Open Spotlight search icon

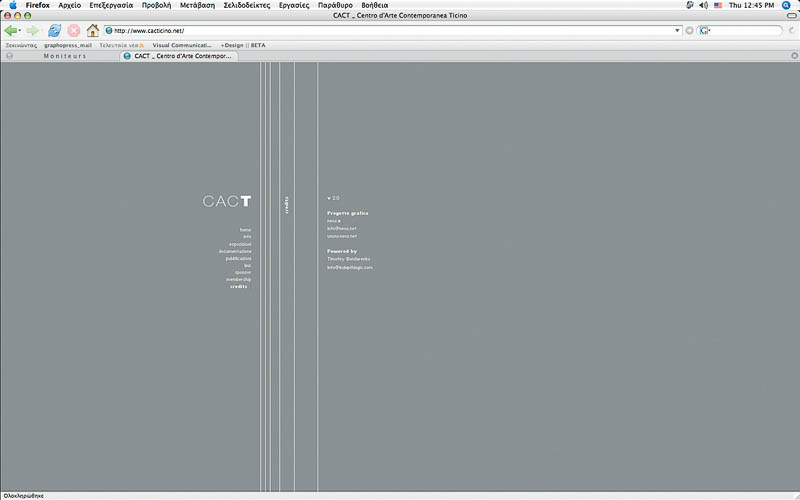point(786,5)
